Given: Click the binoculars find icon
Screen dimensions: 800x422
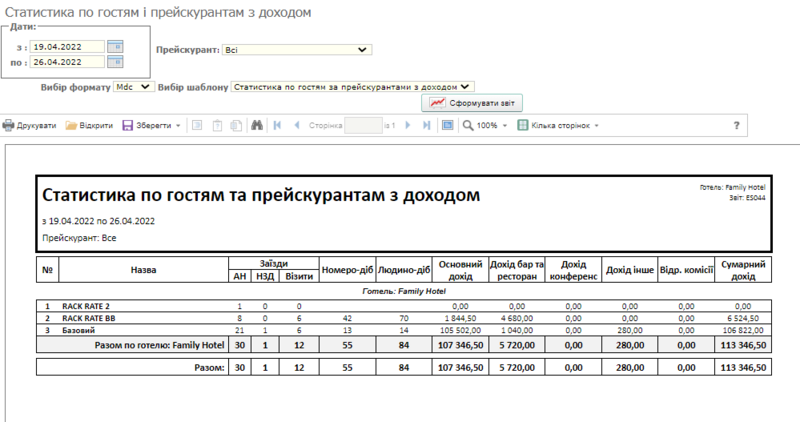Looking at the screenshot, I should click(256, 126).
